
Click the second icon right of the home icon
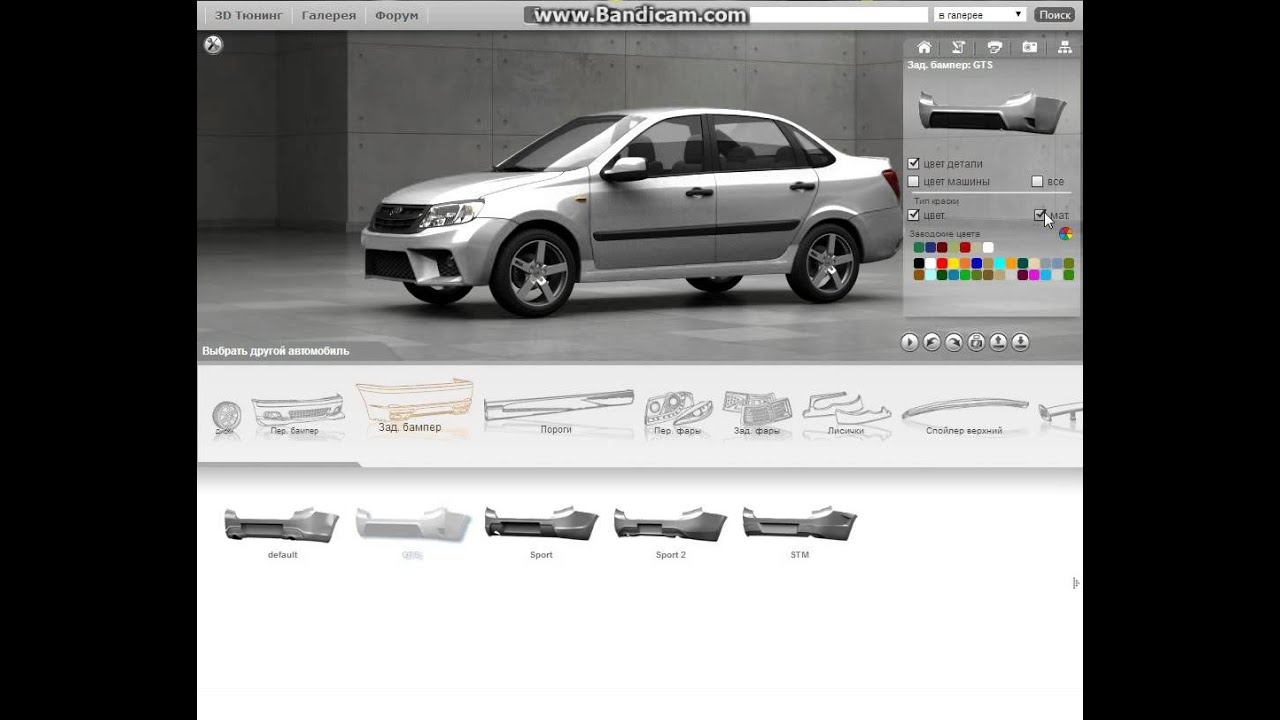(995, 47)
